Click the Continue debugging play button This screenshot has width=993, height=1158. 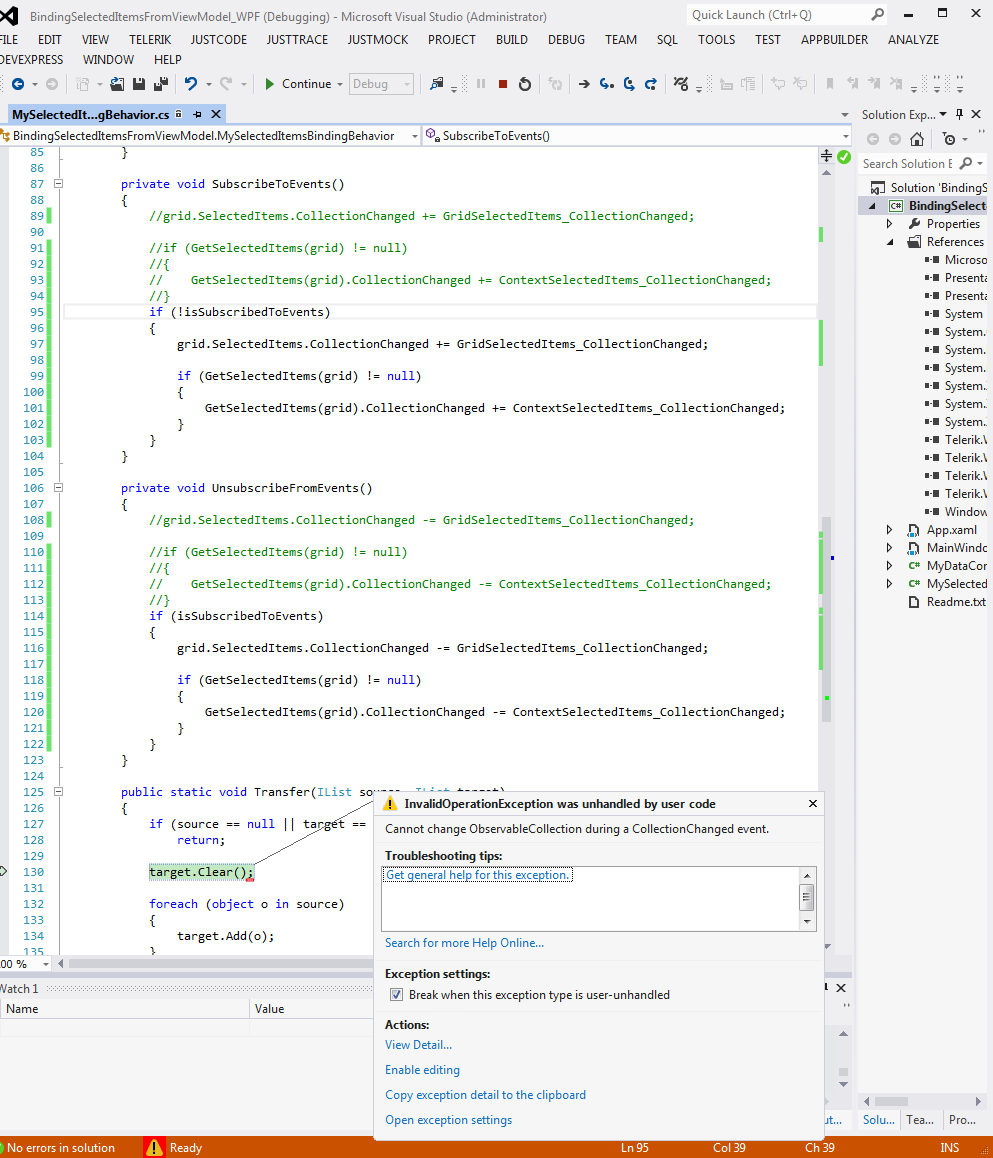270,84
